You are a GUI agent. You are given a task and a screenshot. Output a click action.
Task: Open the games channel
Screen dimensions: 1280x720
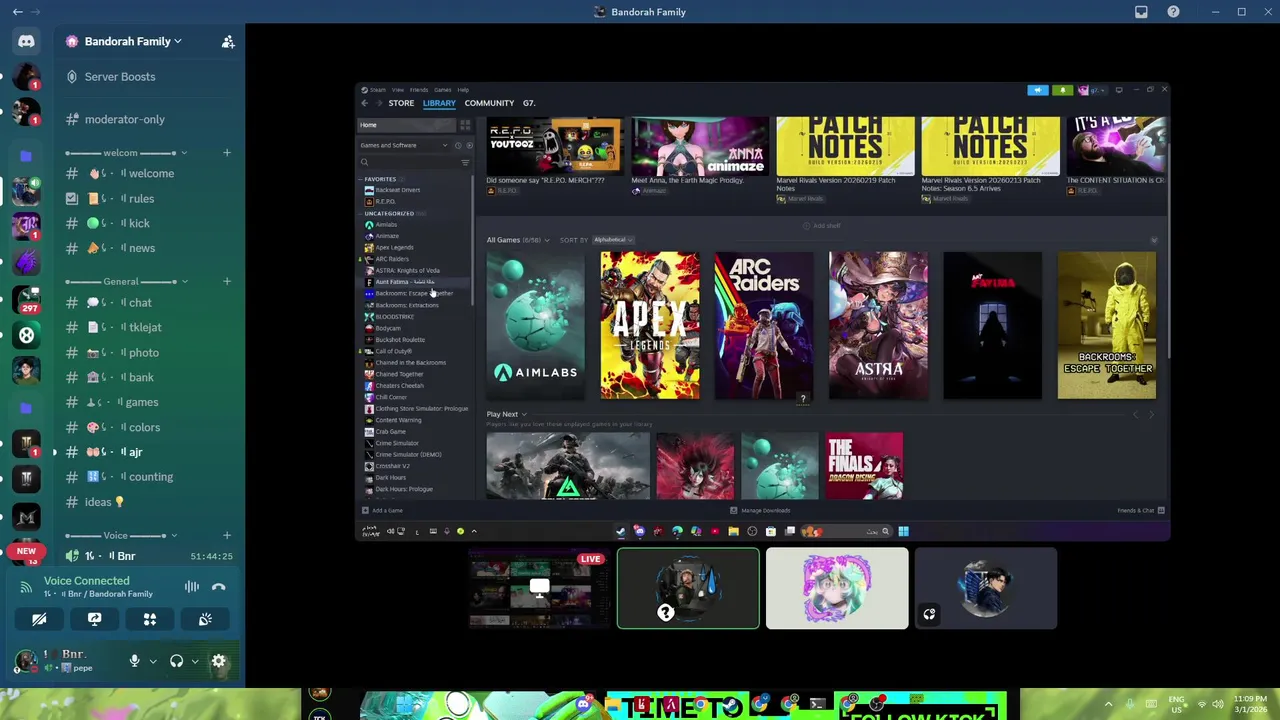[148, 402]
